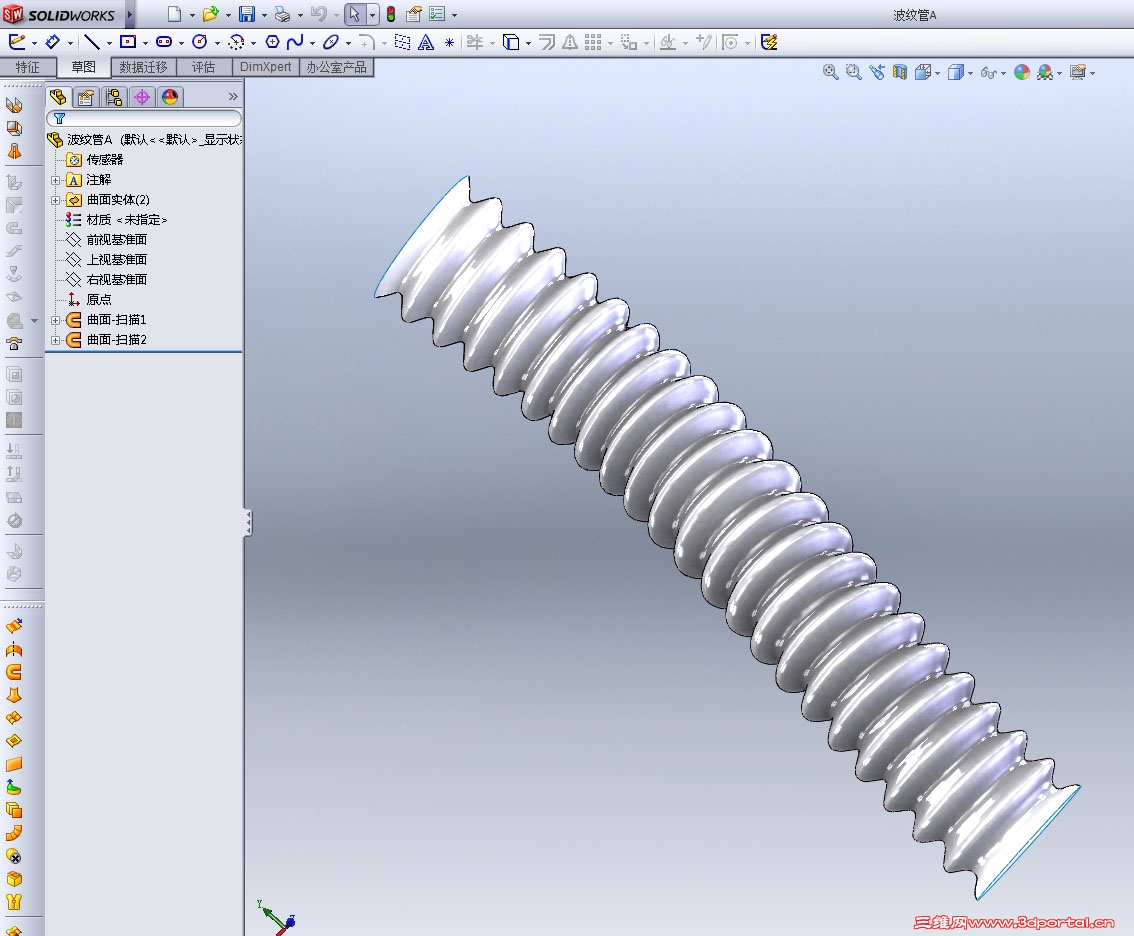Open the Edit Appearance color ball
Image resolution: width=1134 pixels, height=936 pixels.
(x=1022, y=72)
